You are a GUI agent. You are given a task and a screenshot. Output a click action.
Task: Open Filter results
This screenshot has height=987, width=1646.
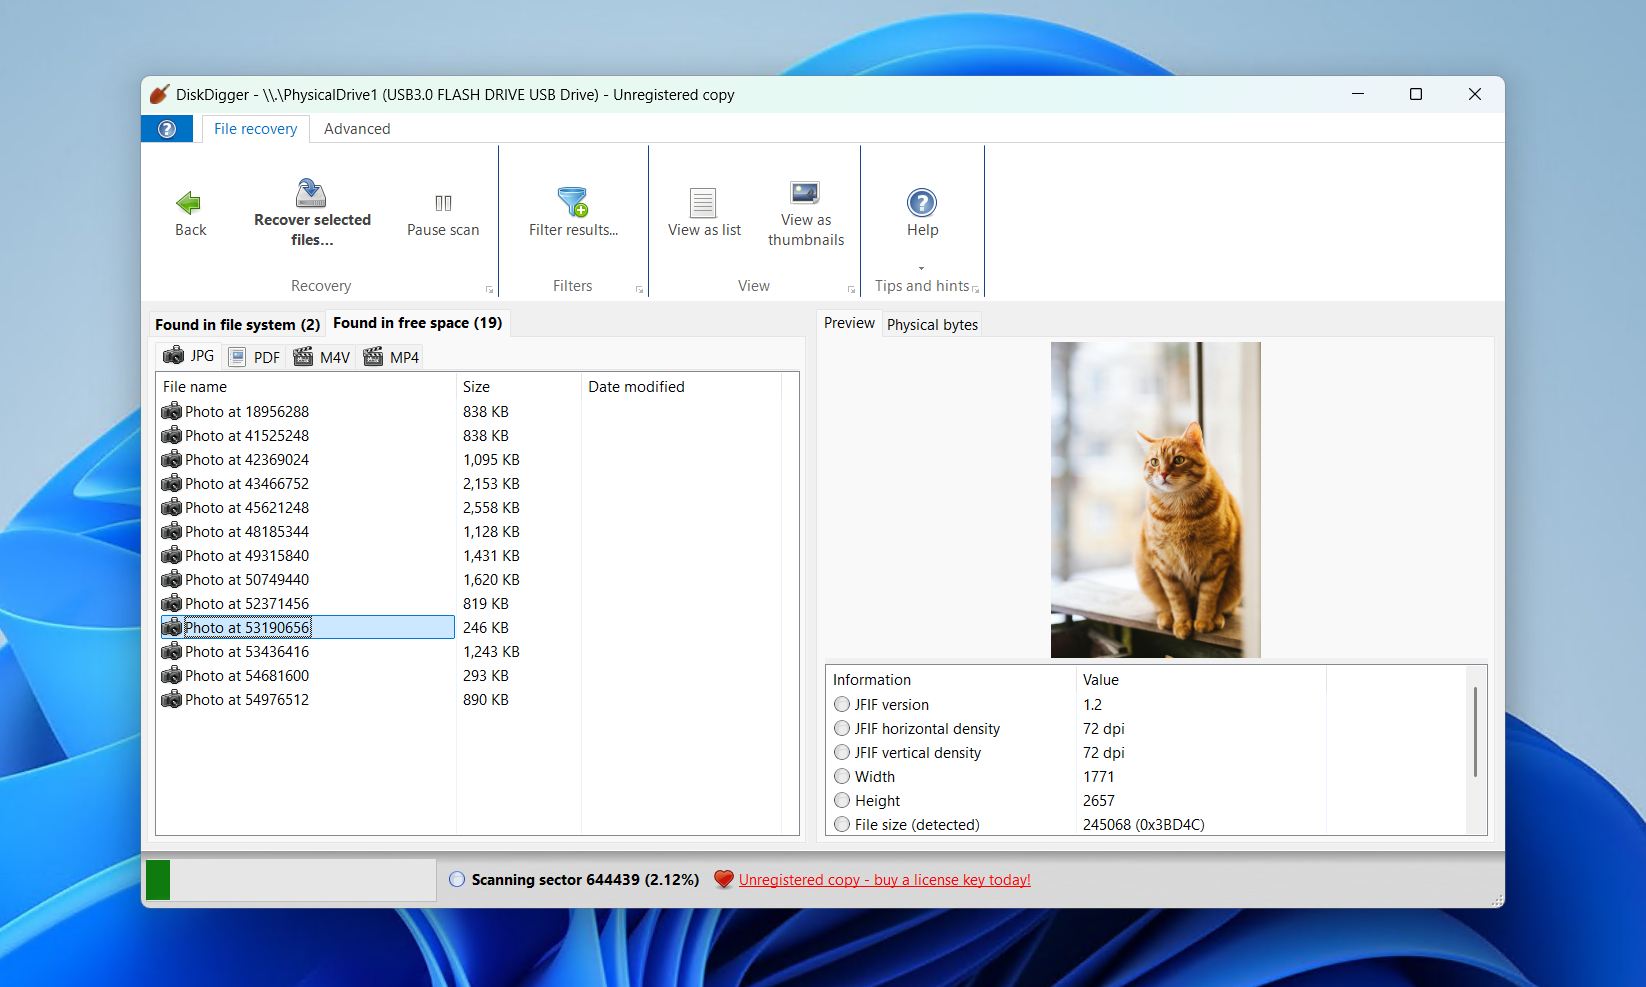(x=571, y=210)
